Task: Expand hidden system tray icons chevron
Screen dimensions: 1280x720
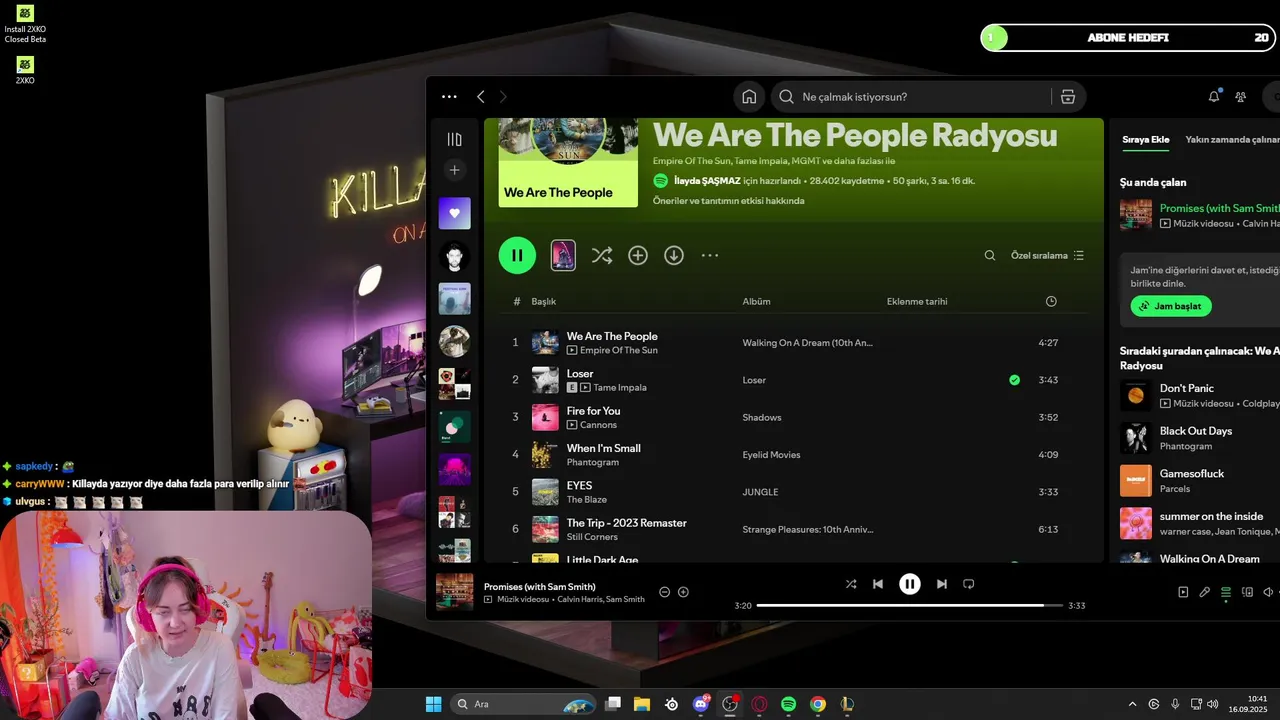Action: pos(1133,704)
